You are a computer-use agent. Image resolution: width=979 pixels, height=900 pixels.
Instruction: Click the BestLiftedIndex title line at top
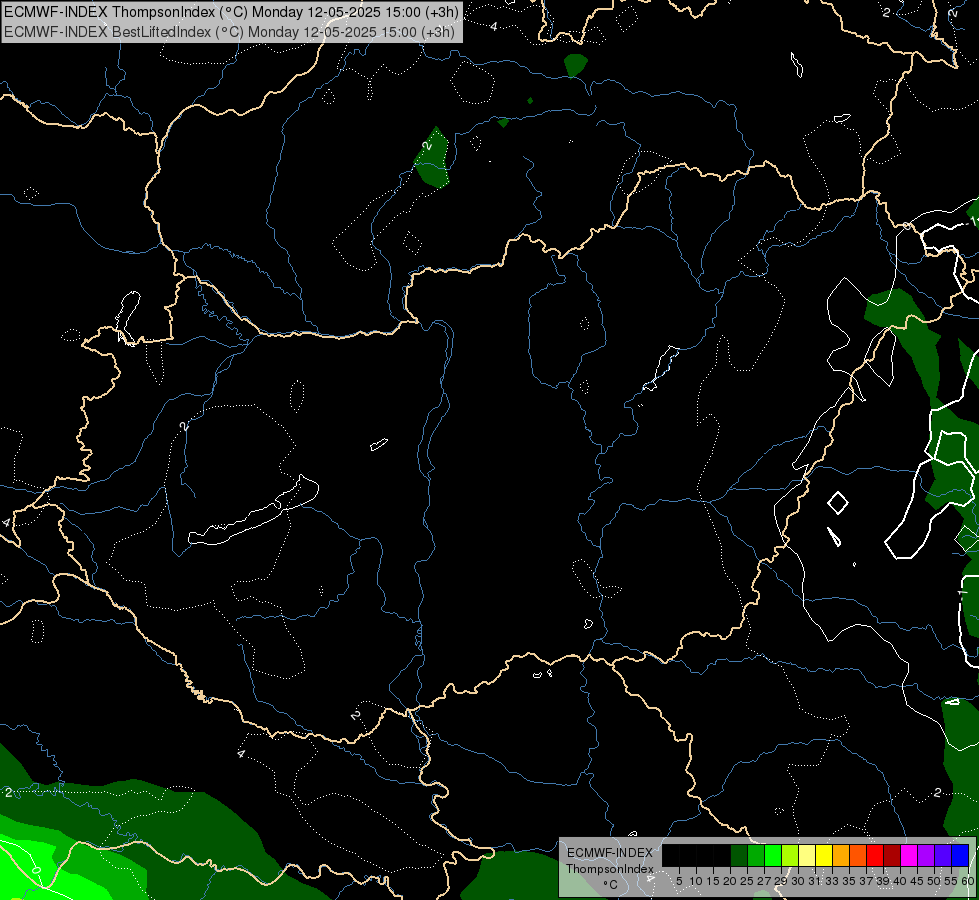(229, 32)
